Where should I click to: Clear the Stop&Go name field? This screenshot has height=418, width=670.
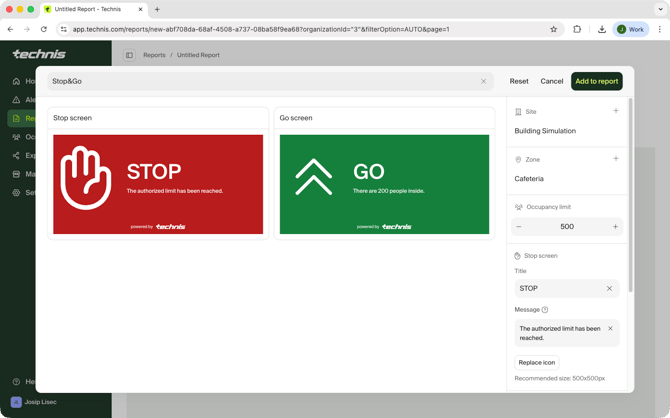tap(483, 81)
